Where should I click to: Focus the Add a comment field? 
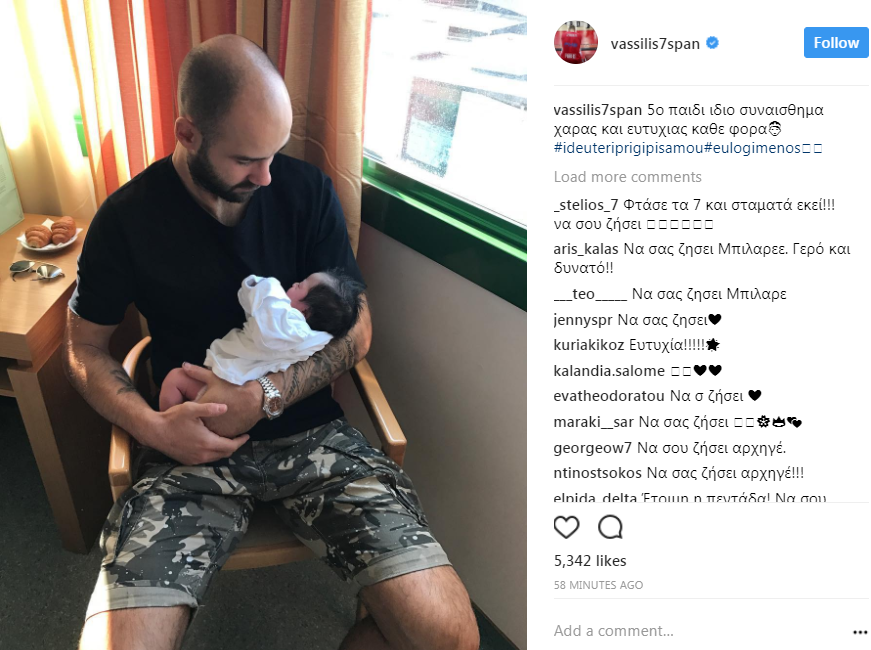700,631
